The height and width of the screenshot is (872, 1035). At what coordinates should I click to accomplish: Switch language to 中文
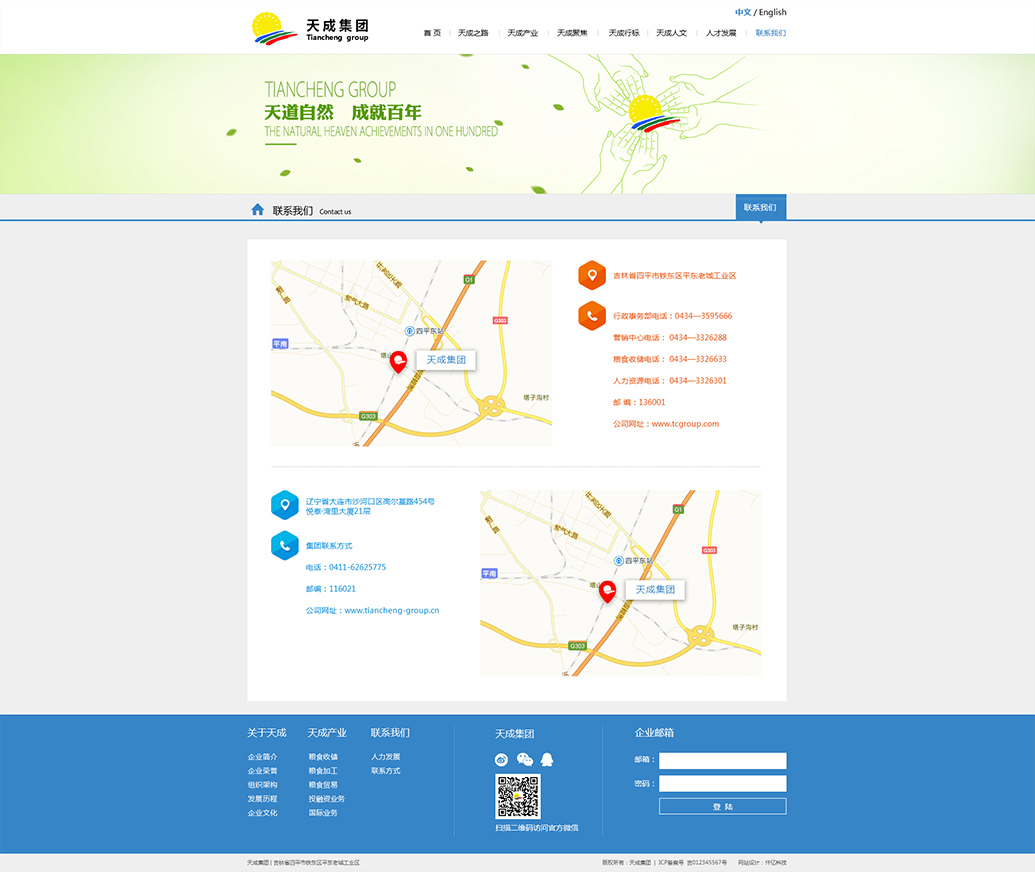(742, 13)
